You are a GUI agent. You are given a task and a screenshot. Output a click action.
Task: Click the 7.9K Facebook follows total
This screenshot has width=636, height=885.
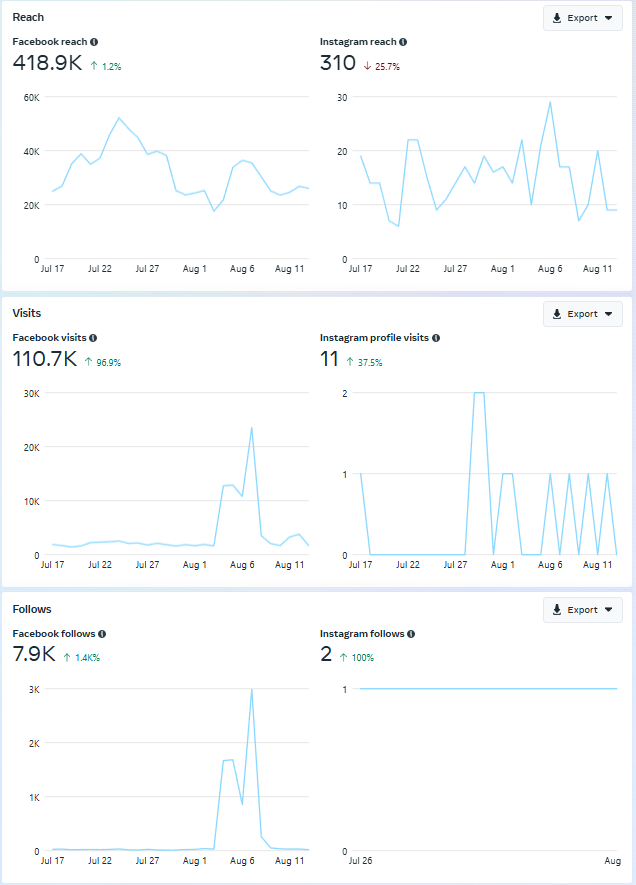point(33,655)
